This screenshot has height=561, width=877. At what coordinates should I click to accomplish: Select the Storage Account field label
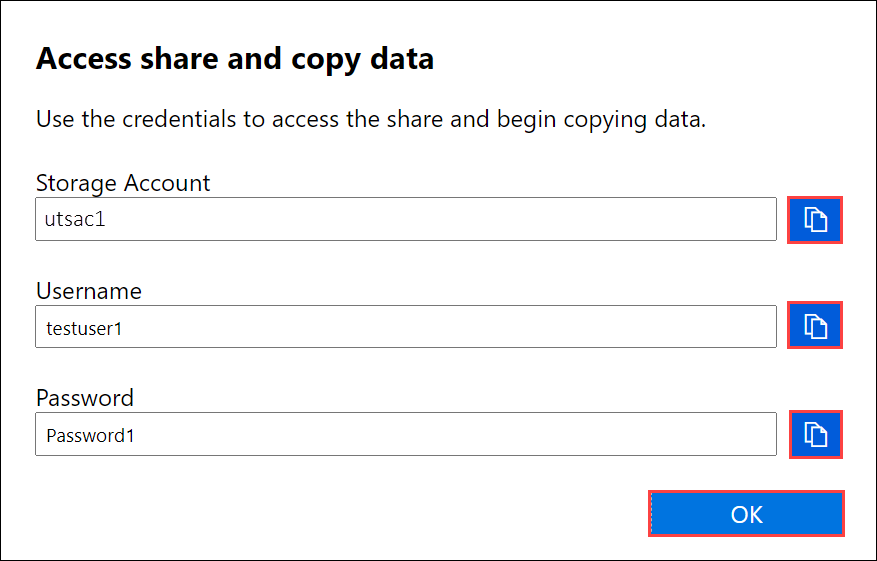[x=123, y=183]
